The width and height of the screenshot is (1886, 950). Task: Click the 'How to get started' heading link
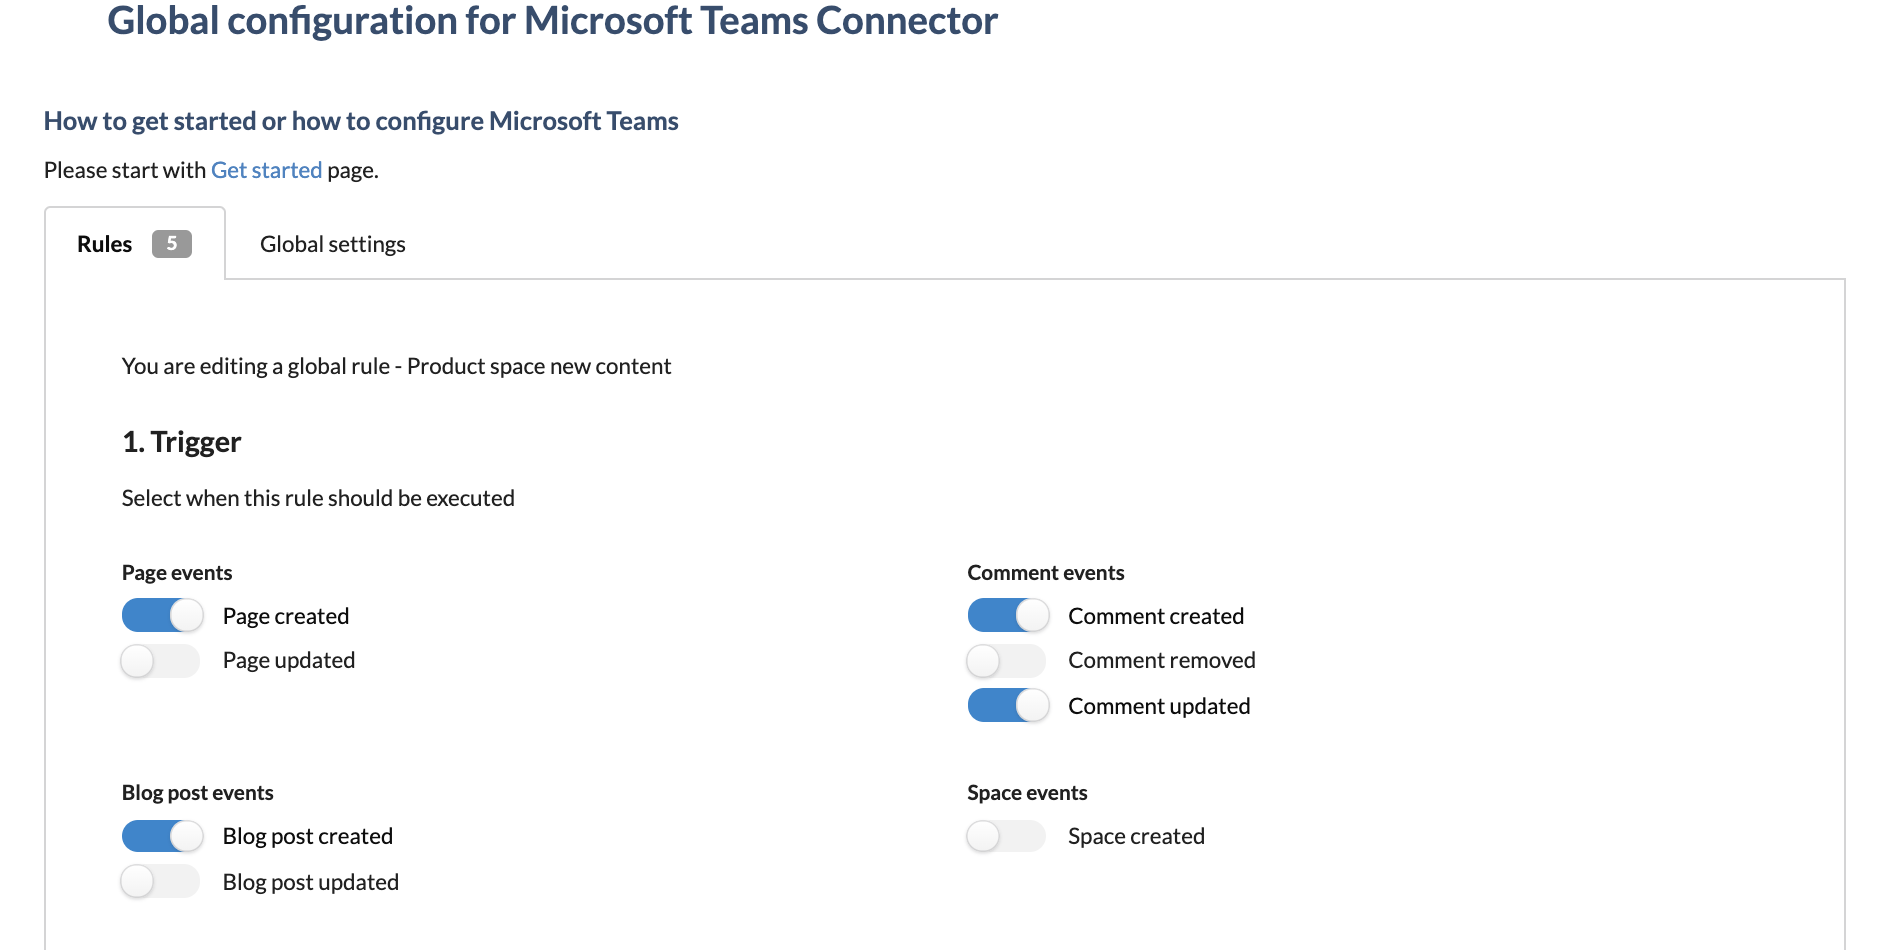click(x=360, y=120)
